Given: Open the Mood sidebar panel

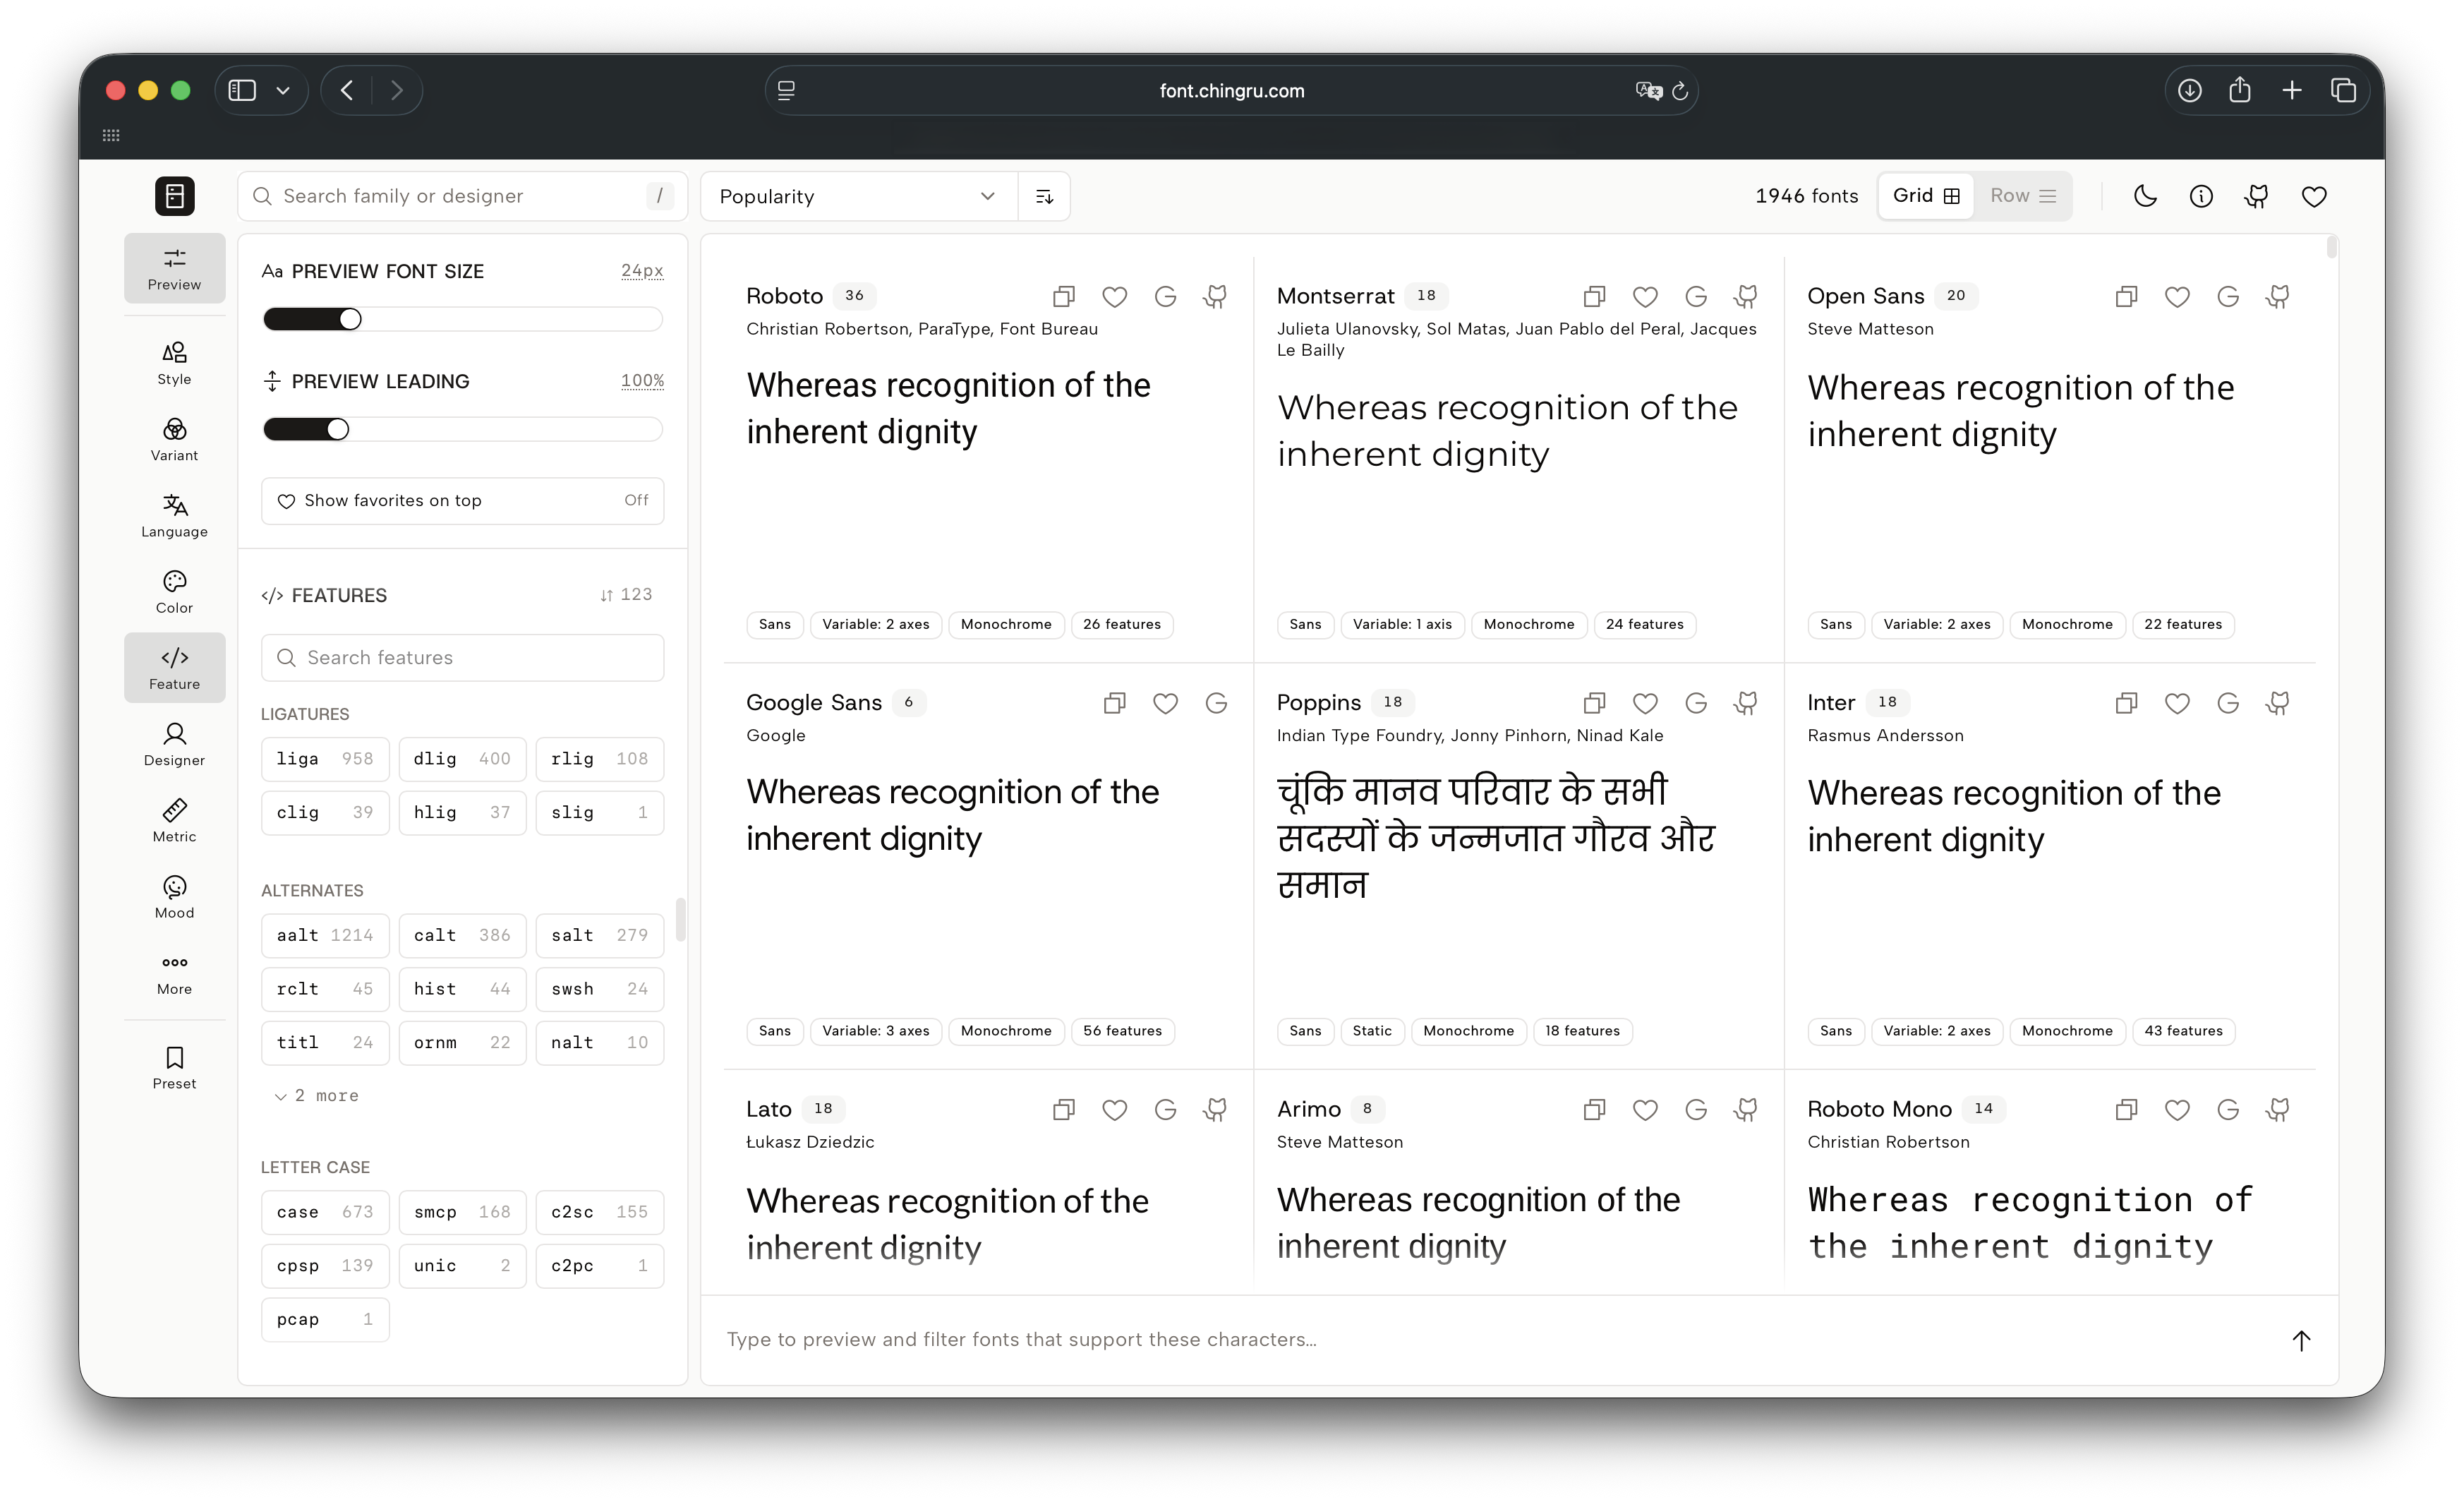Looking at the screenshot, I should [x=174, y=896].
